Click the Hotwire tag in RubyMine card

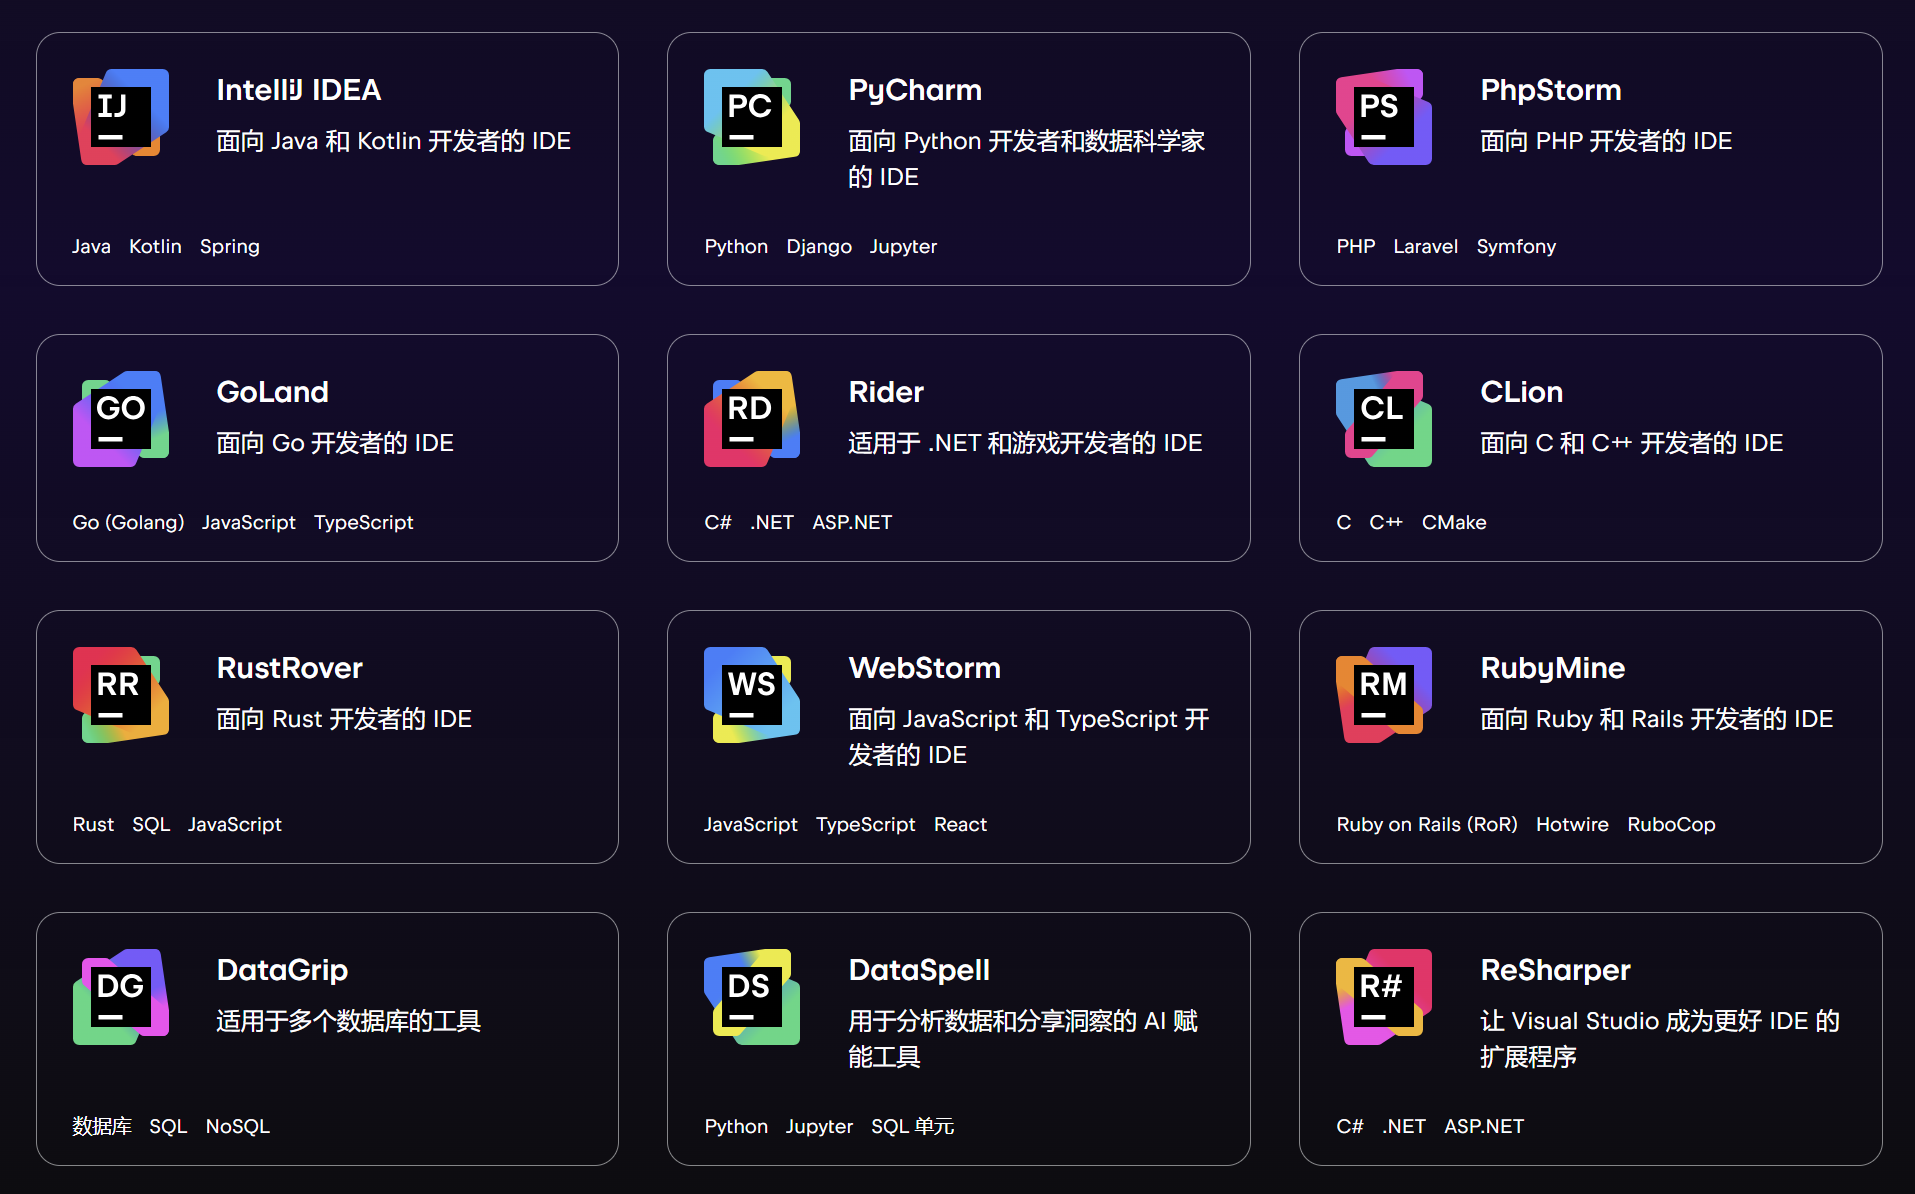[x=1572, y=824]
